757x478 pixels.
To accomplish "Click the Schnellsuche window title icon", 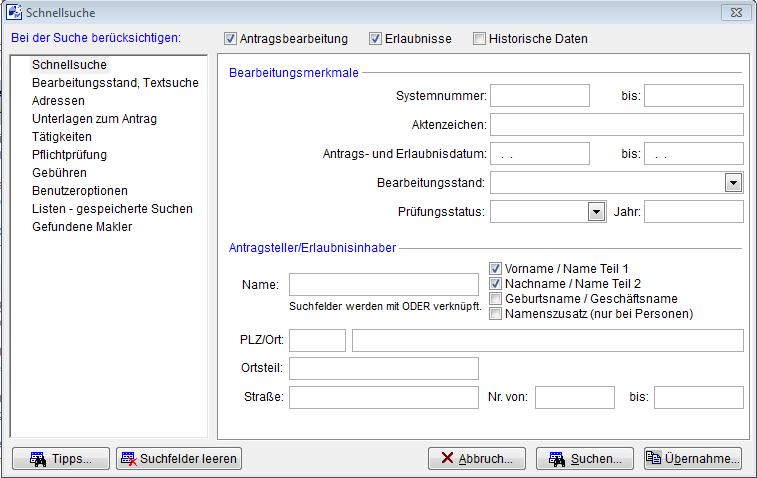I will [x=13, y=11].
